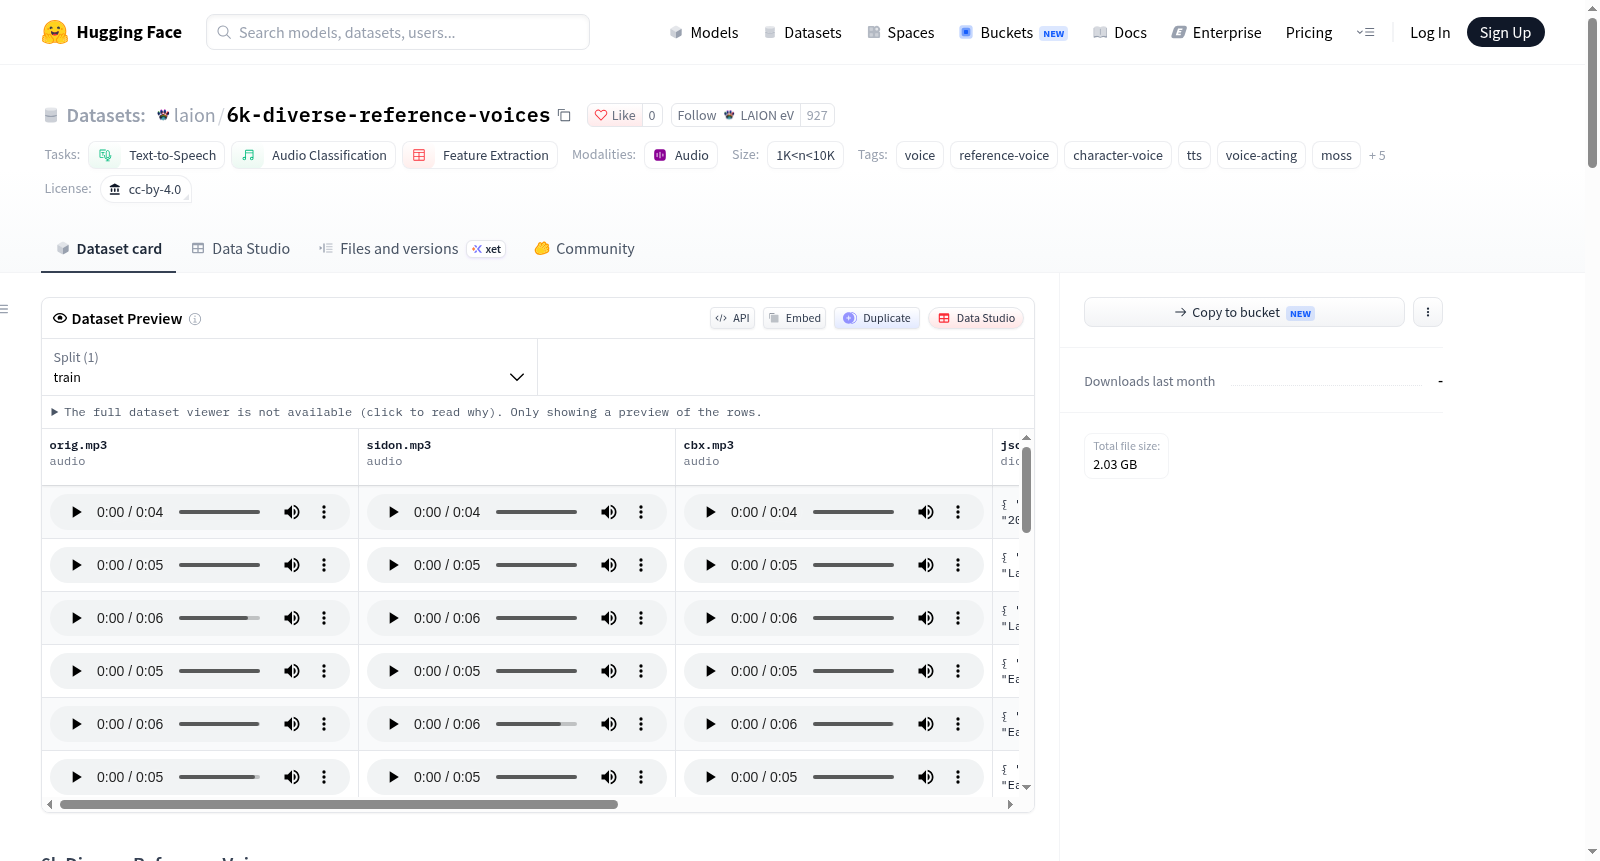Open the Files and versions tab
This screenshot has width=1600, height=861.
(x=411, y=249)
